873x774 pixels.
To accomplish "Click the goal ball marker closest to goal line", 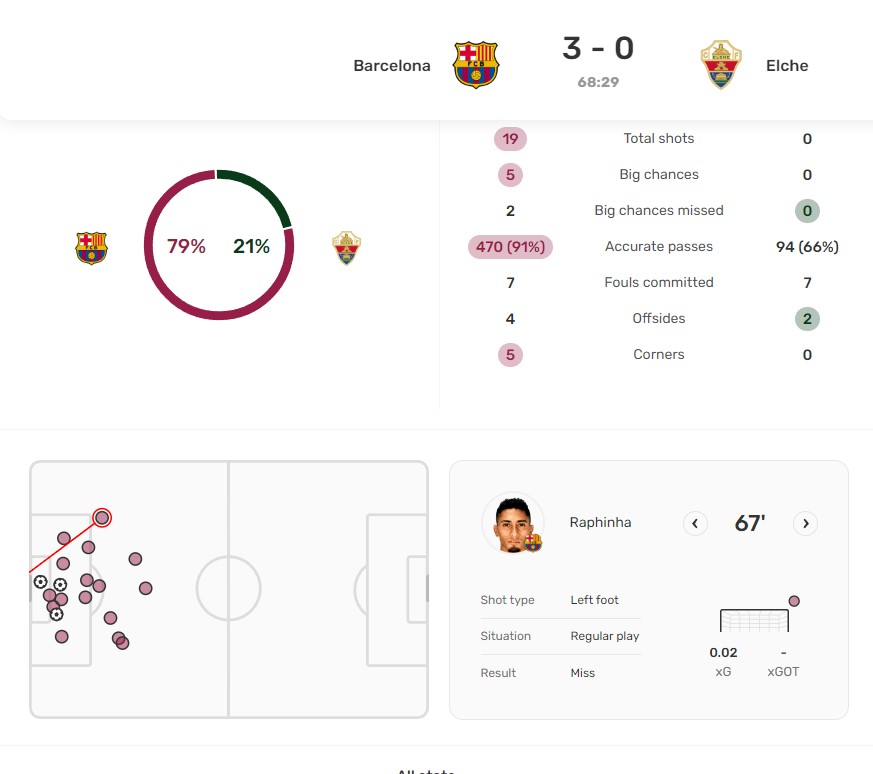I will point(40,582).
